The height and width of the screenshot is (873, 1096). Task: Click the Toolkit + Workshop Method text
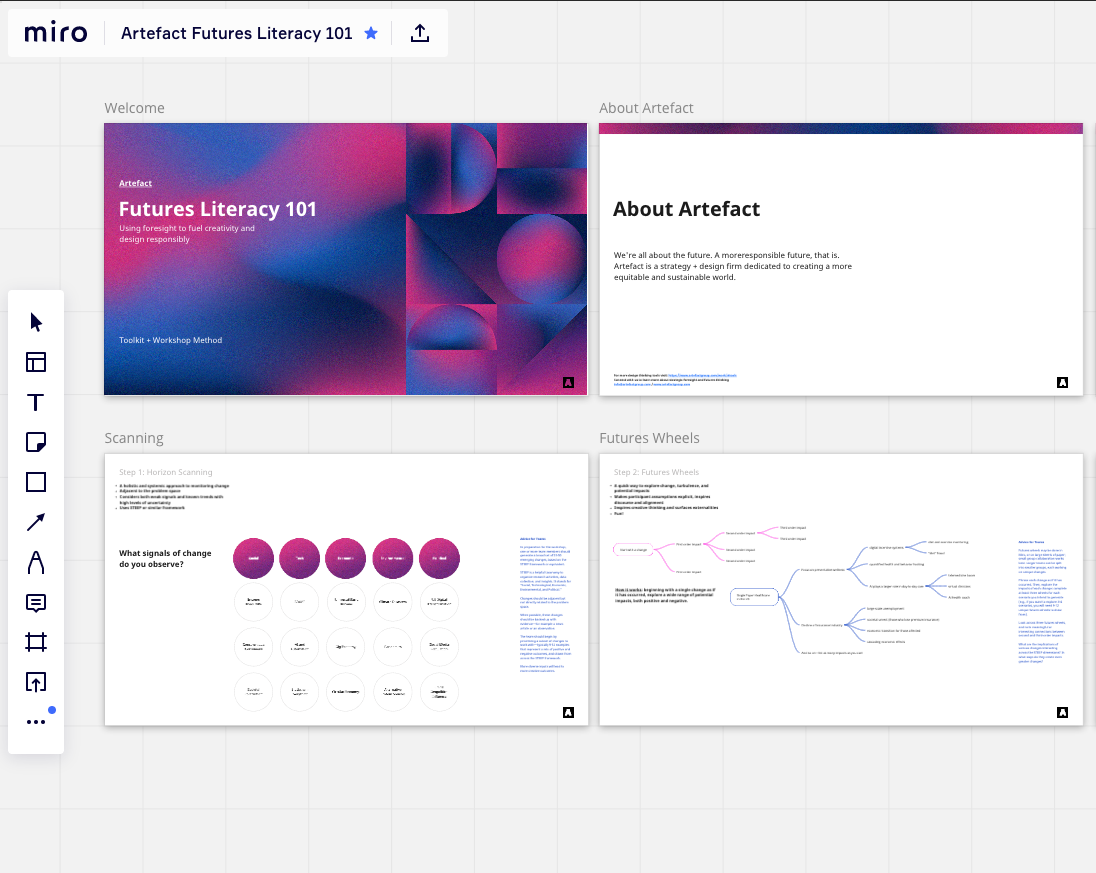171,340
